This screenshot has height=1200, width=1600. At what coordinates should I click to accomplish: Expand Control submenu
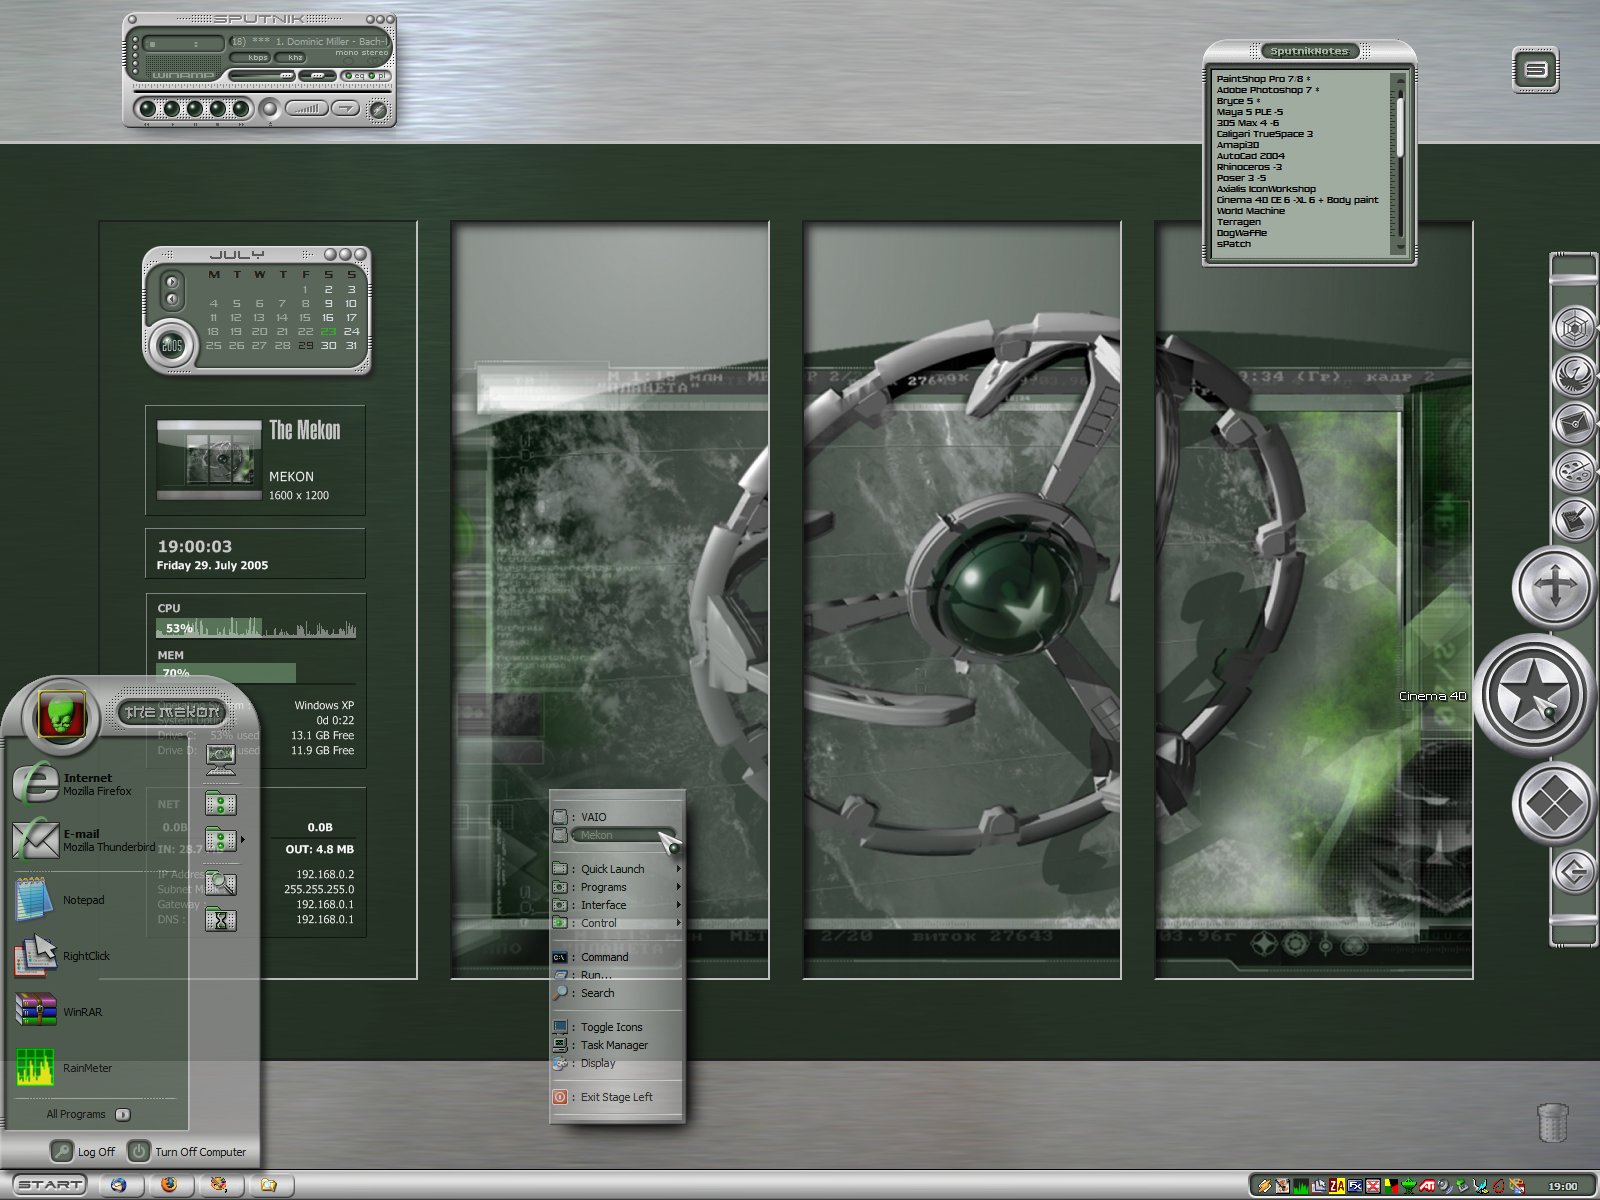click(x=617, y=923)
